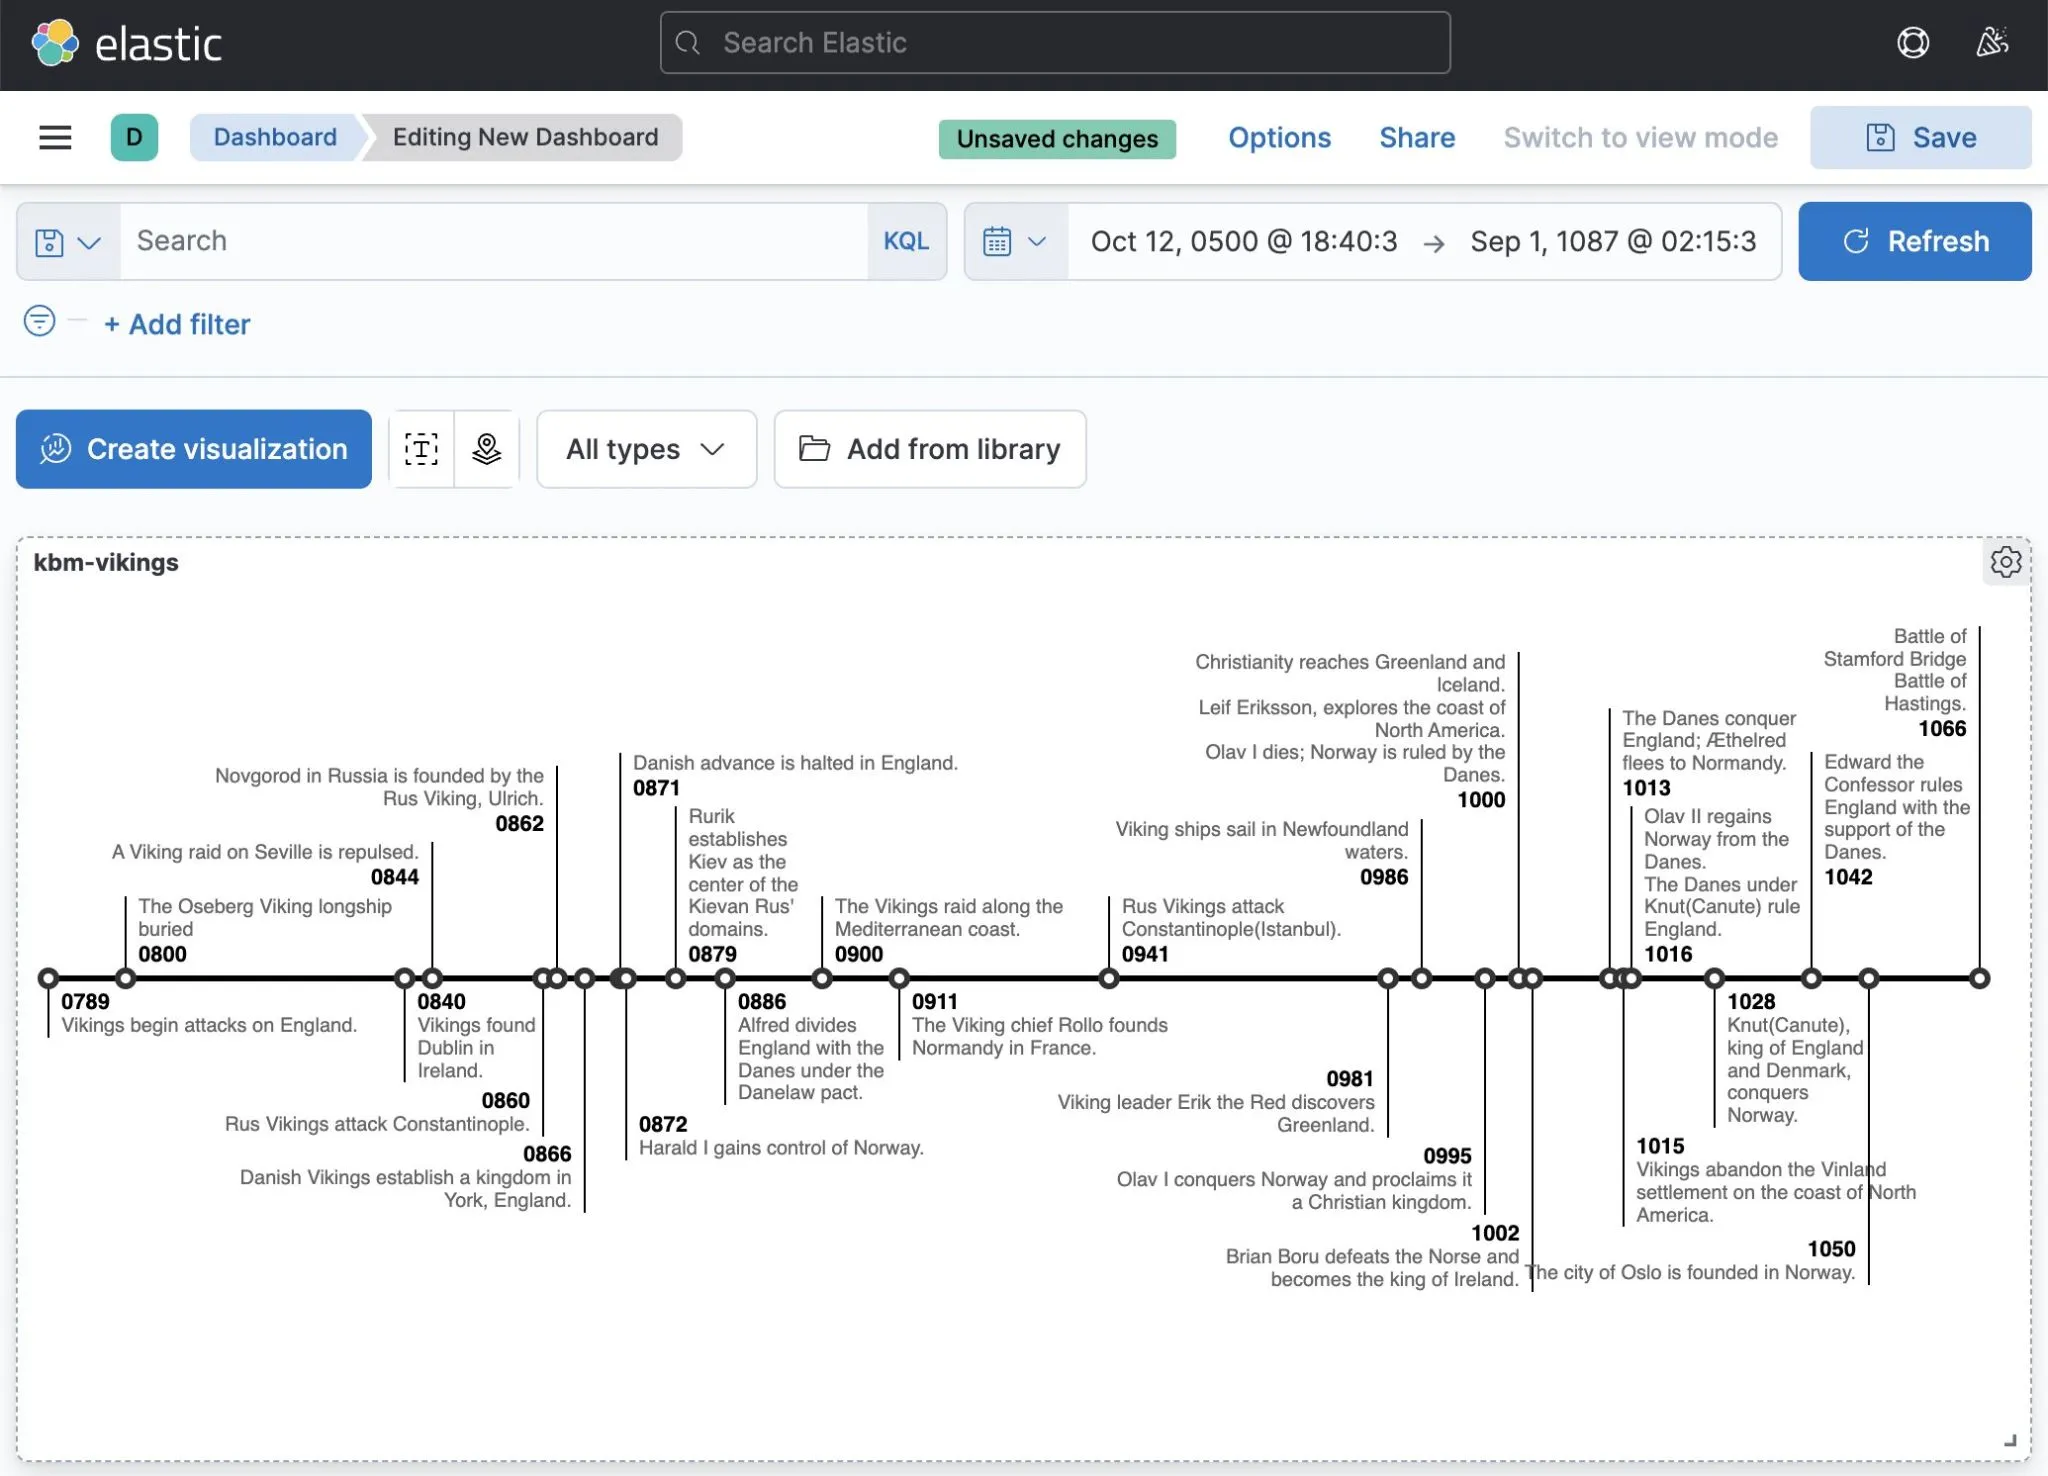Toggle KQL query syntax
Image resolution: width=2048 pixels, height=1476 pixels.
(x=905, y=241)
